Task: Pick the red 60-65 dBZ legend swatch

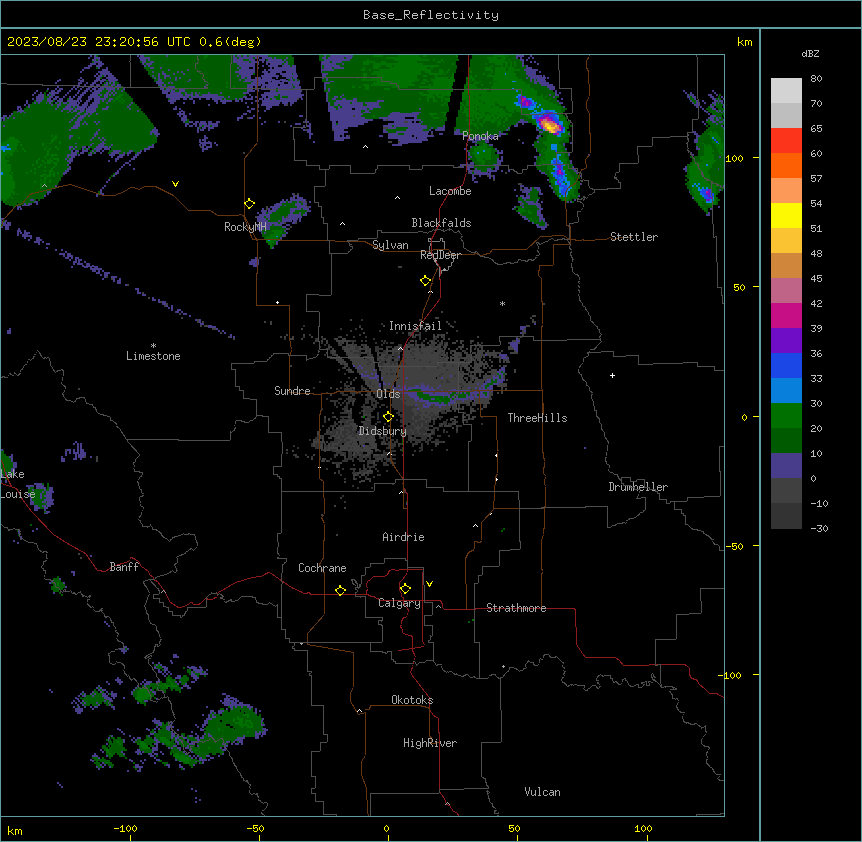Action: pyautogui.click(x=786, y=141)
